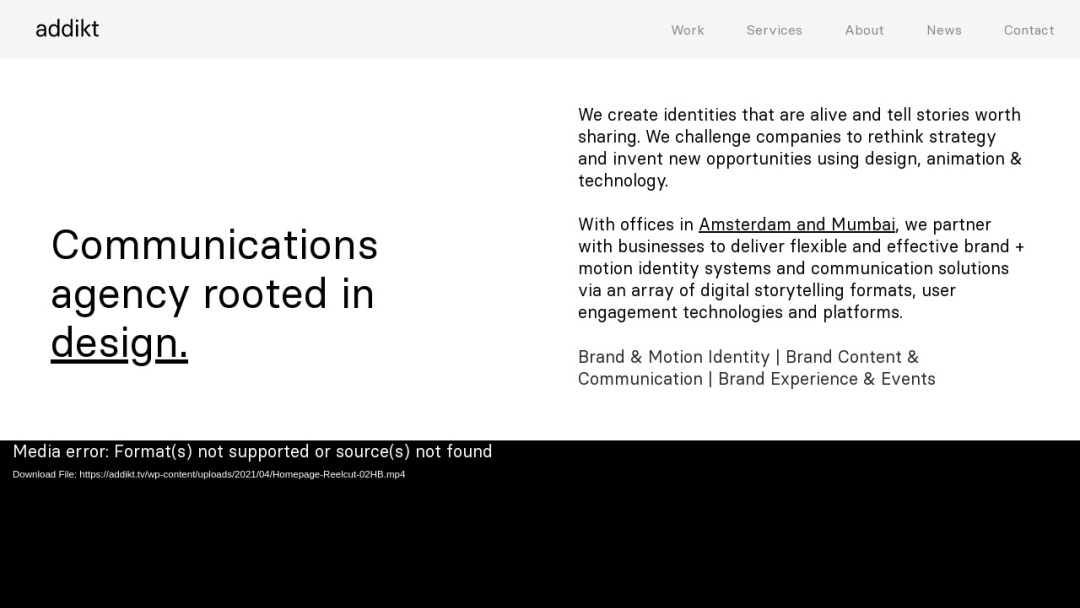
Task: Click the Brand Experience & Events text
Action: pos(827,379)
